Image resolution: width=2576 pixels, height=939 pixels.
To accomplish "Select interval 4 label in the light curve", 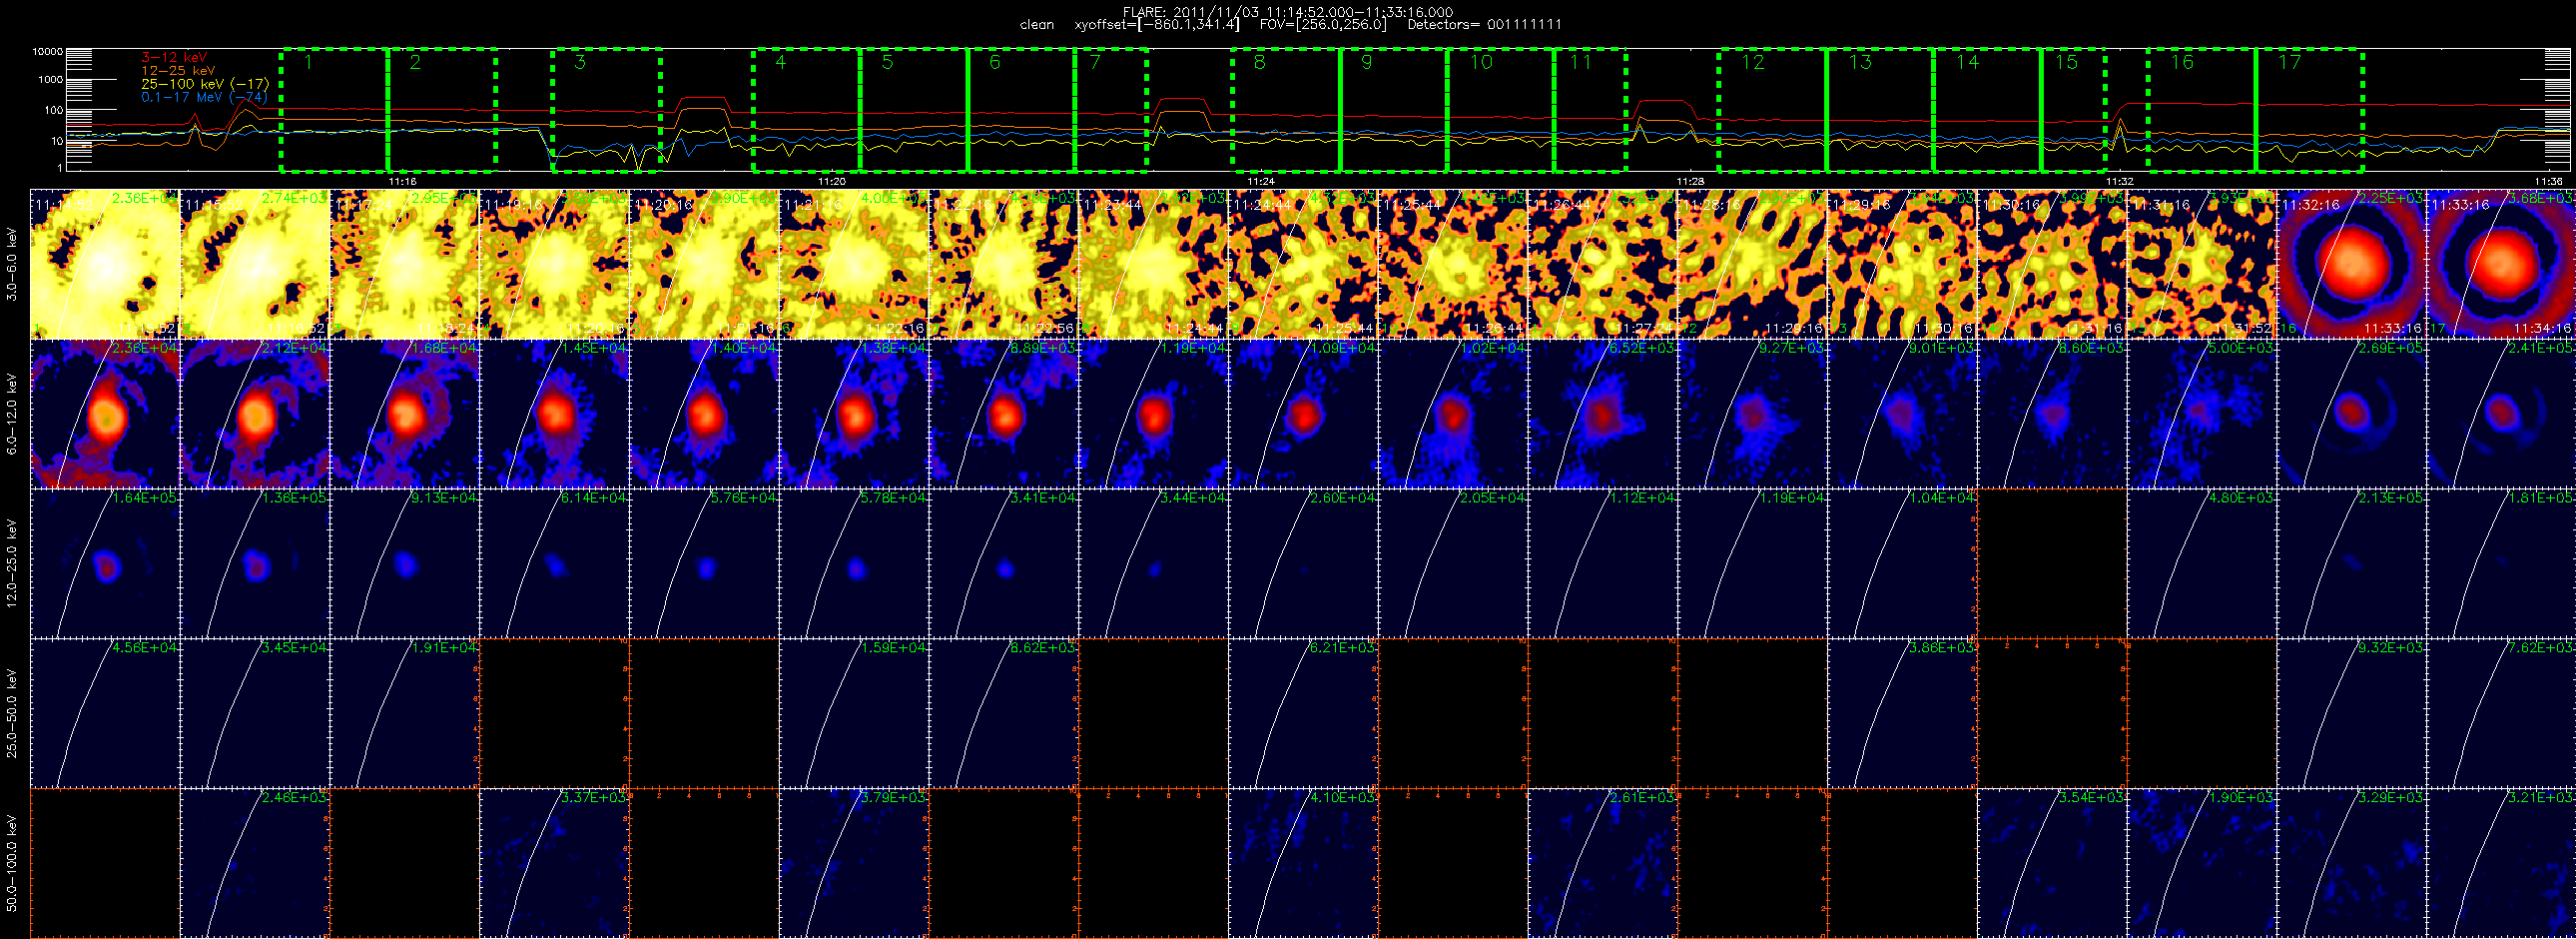I will [781, 63].
